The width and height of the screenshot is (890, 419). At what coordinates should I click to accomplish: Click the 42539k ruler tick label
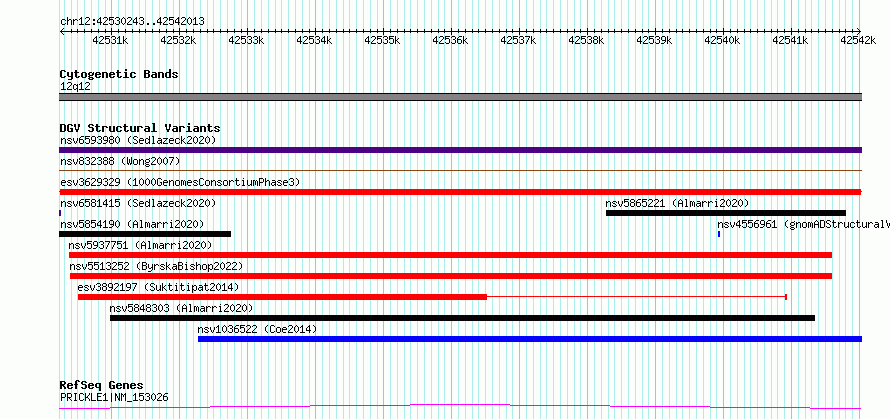[x=654, y=40]
